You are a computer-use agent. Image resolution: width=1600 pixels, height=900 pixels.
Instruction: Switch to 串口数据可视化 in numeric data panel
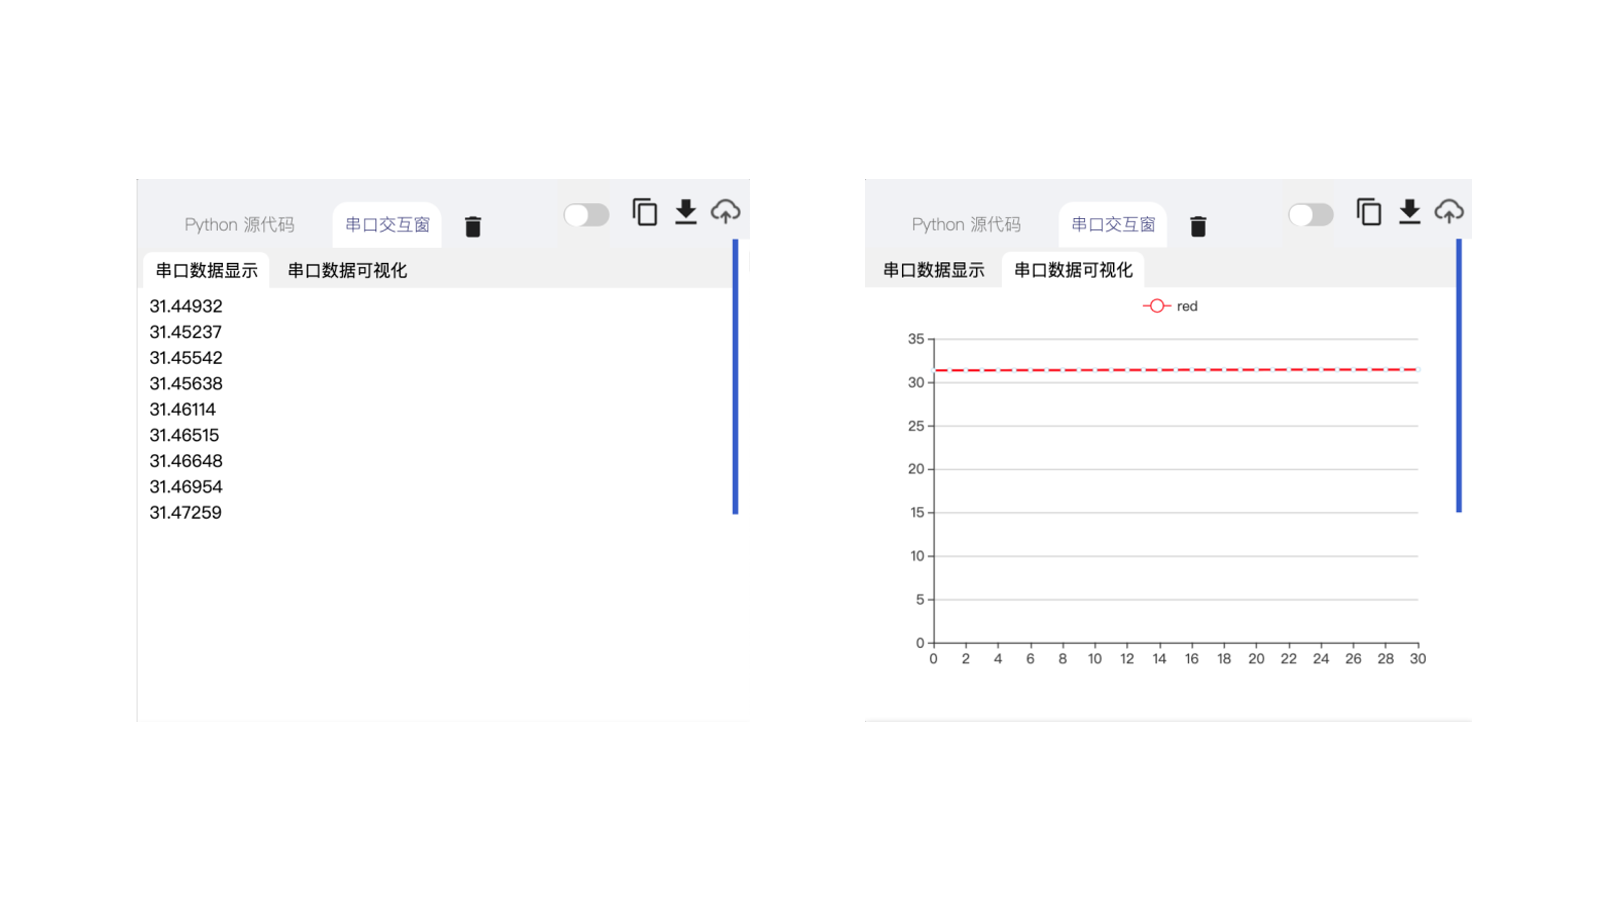[x=347, y=271]
